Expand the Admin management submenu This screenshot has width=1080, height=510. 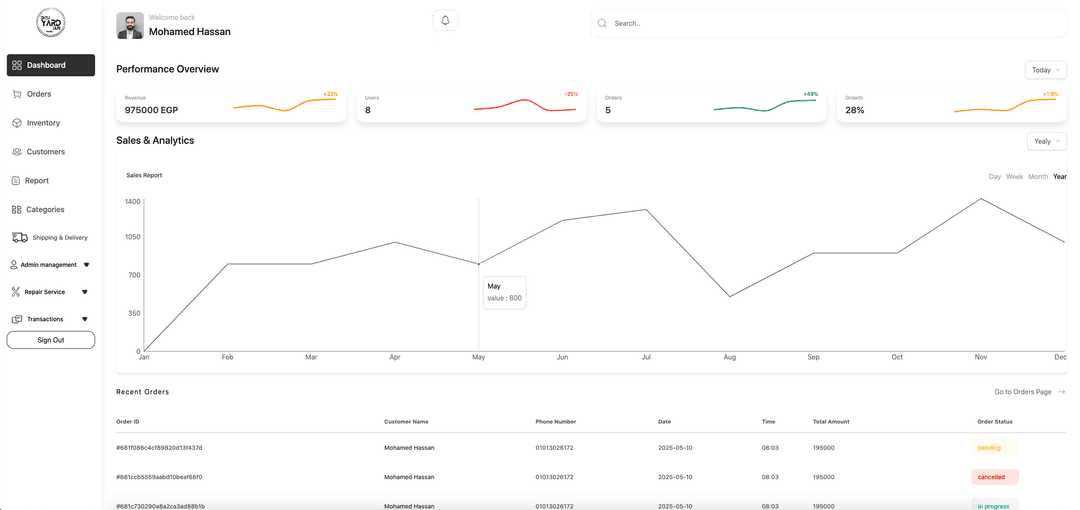[x=86, y=265]
